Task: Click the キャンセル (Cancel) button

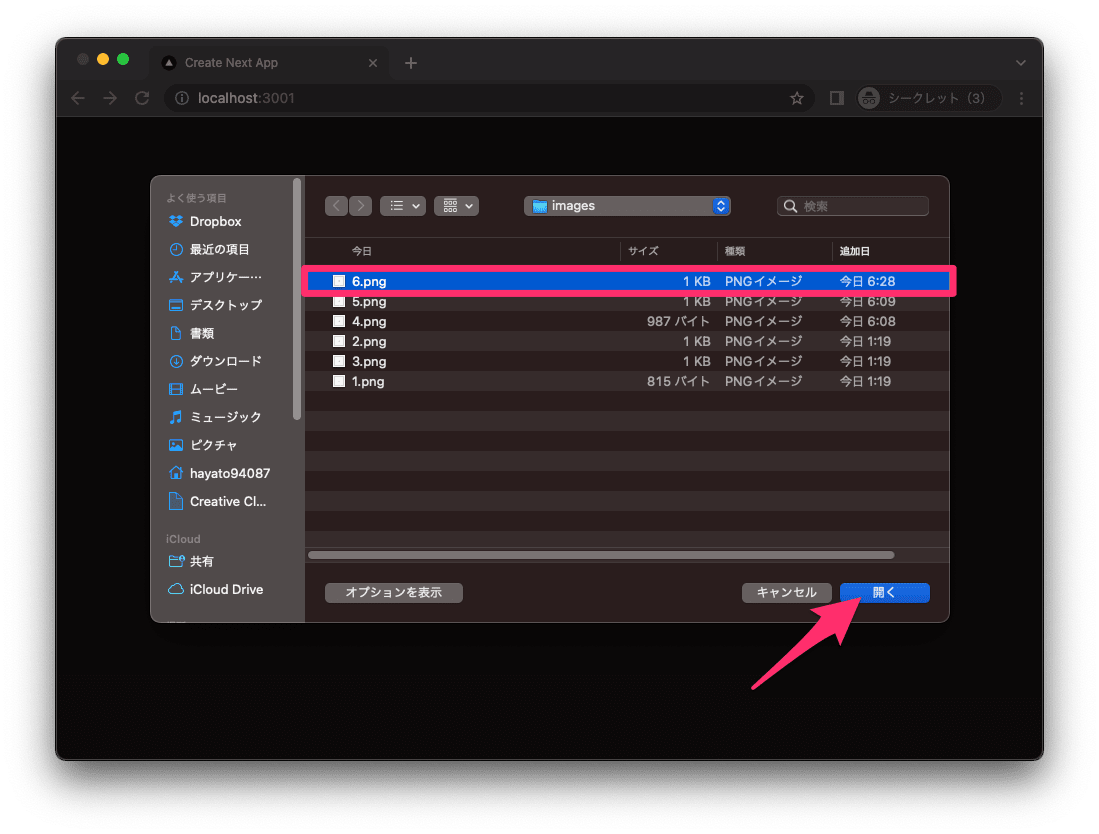Action: pyautogui.click(x=787, y=592)
